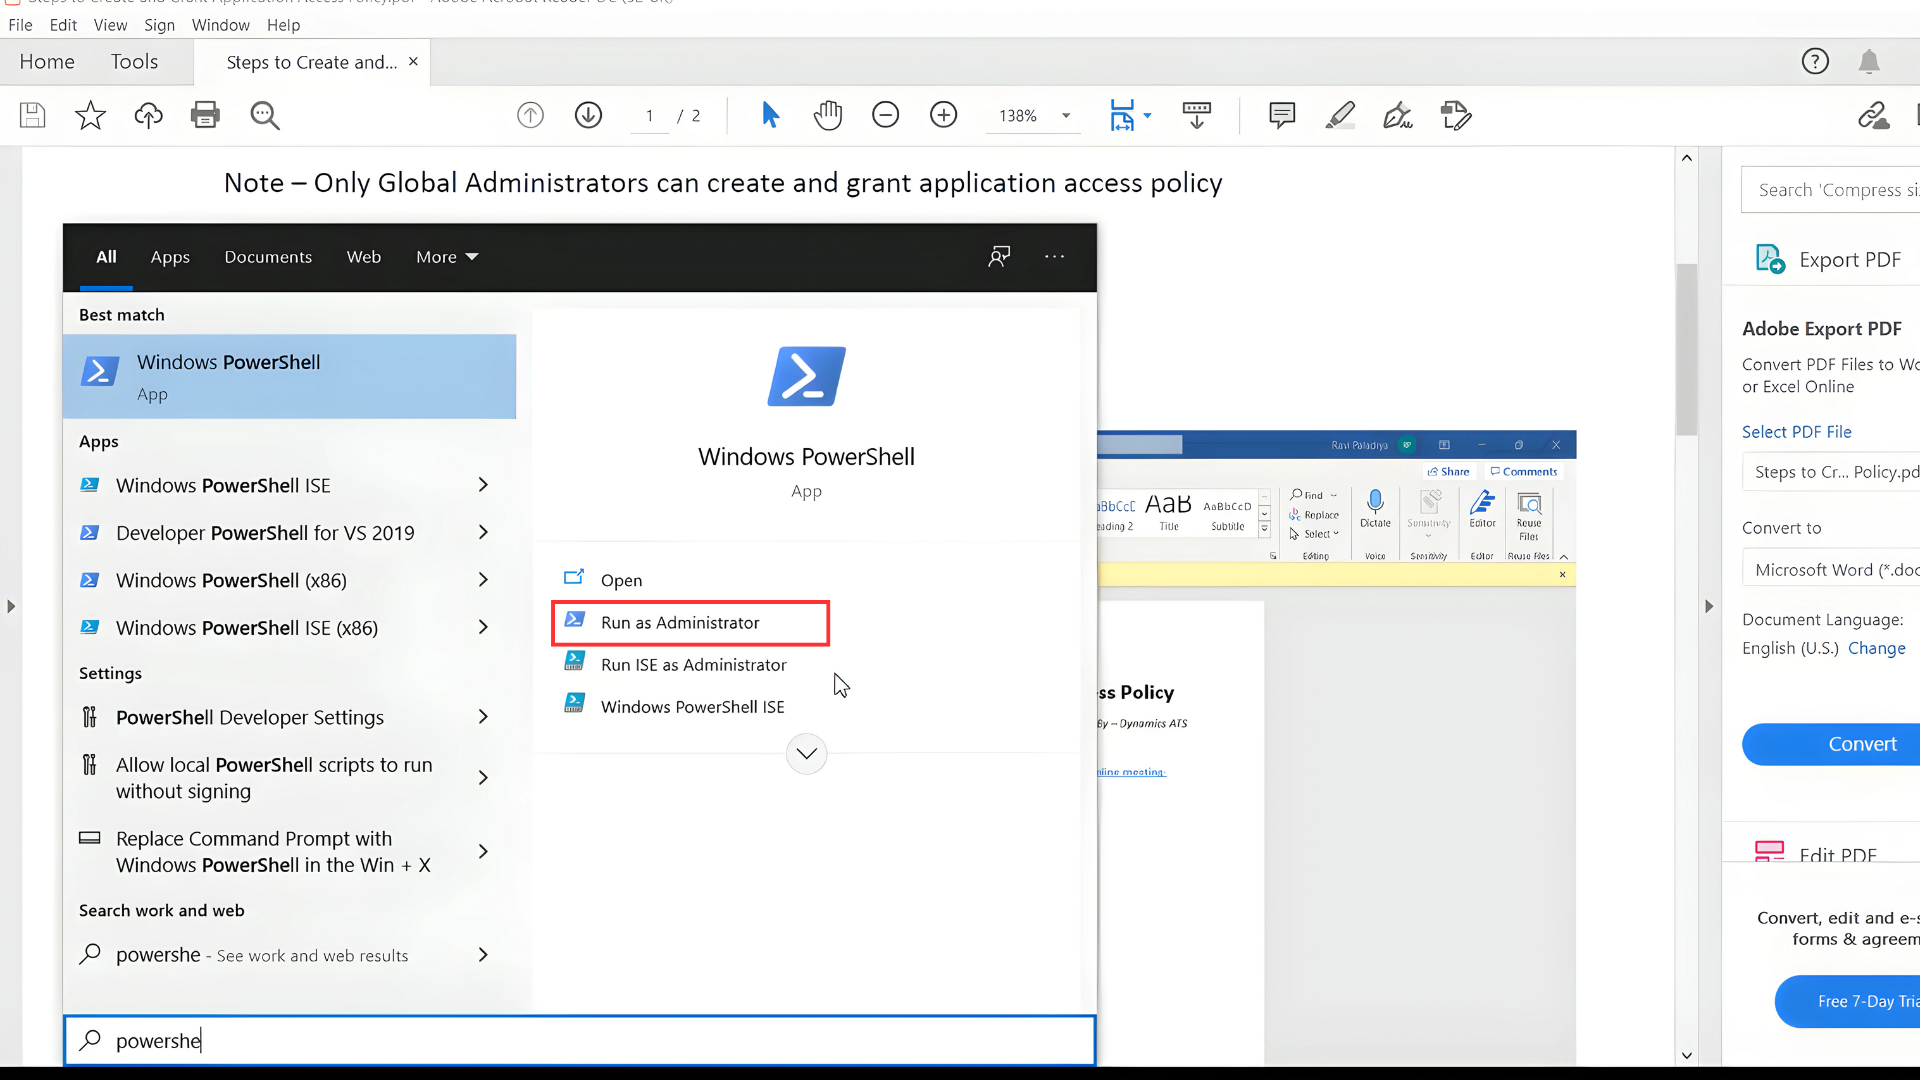Select the highlight text pen tool

coord(1340,115)
